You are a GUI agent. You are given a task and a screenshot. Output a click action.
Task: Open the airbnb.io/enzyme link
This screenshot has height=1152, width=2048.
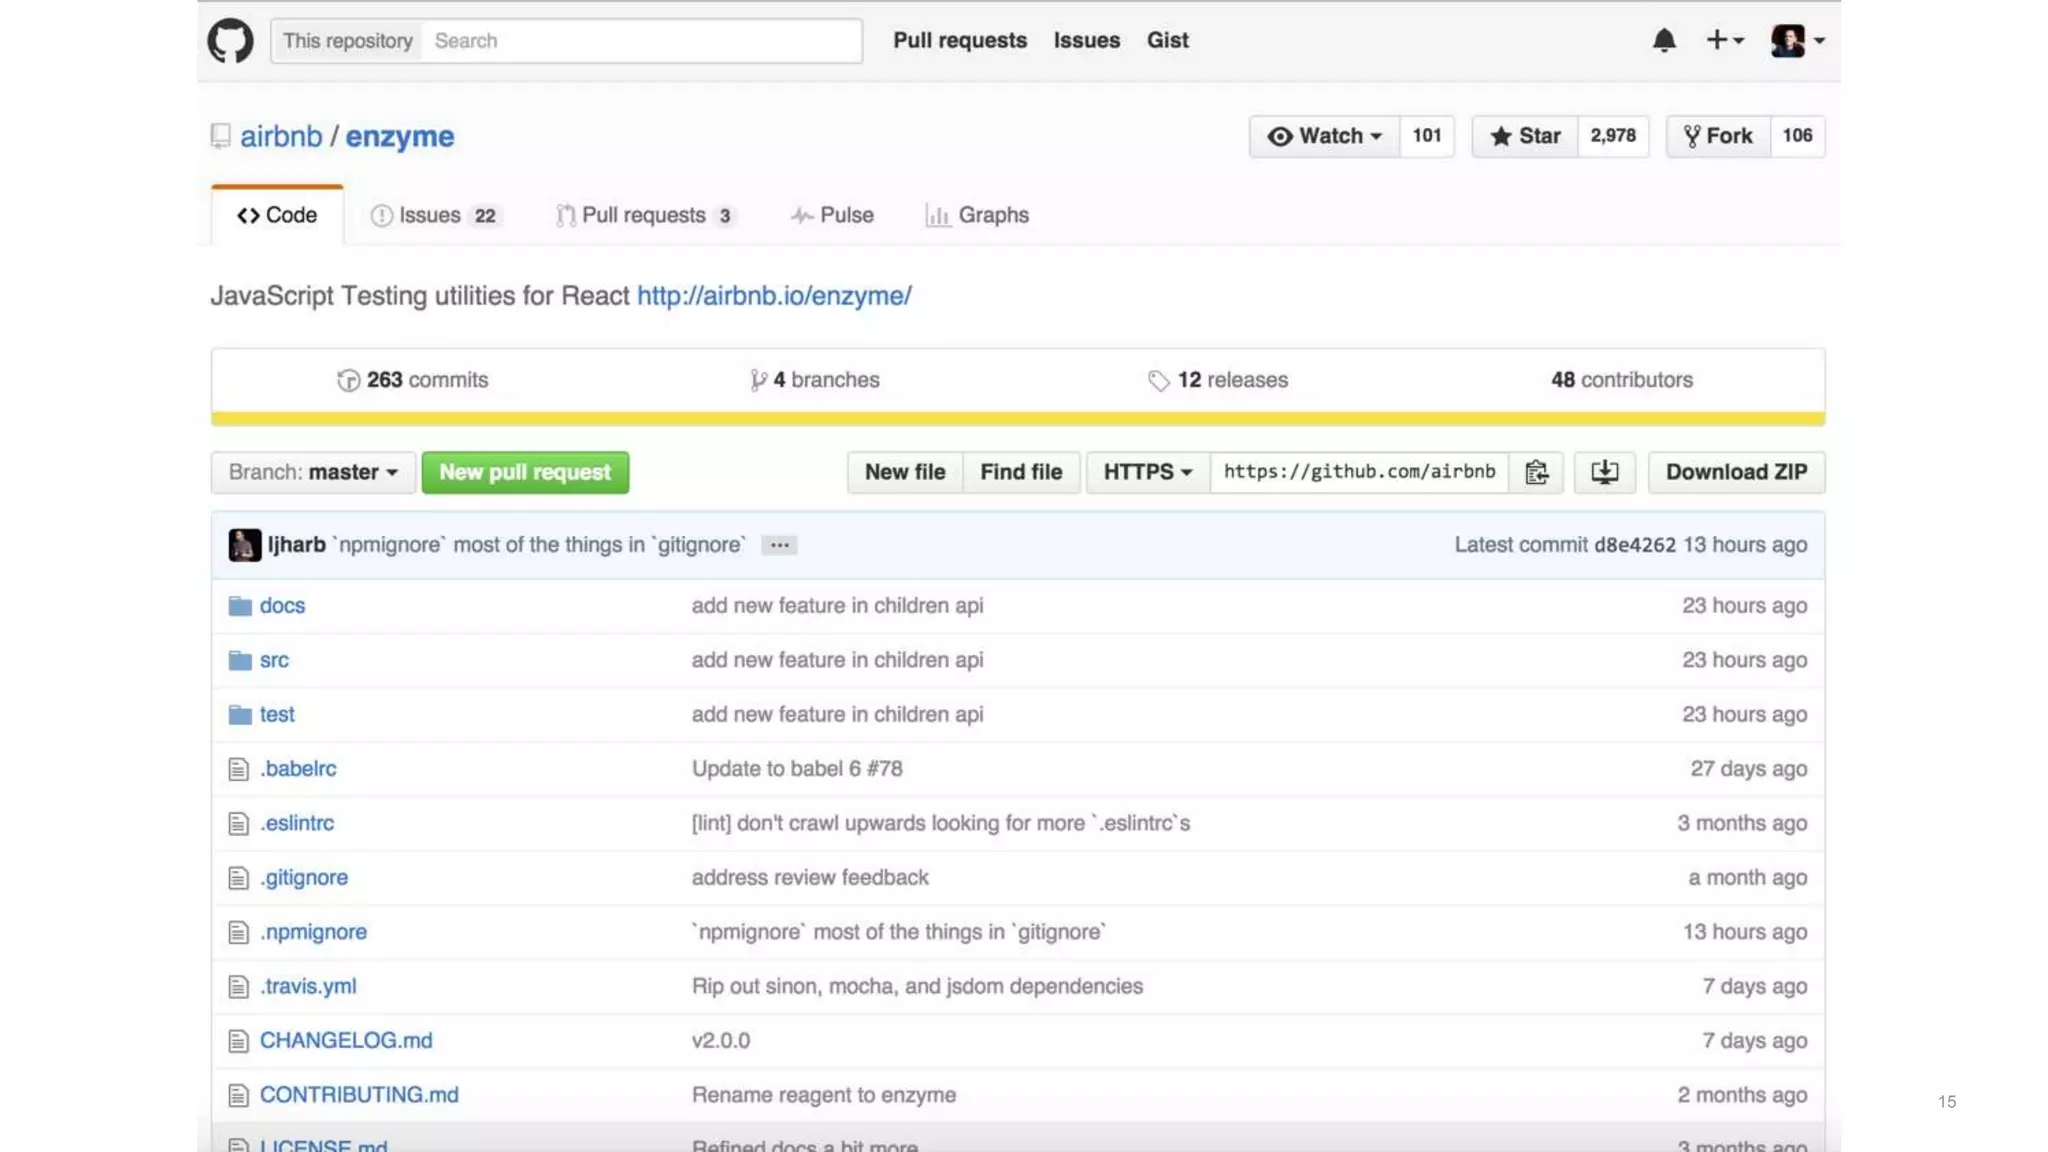pyautogui.click(x=774, y=296)
